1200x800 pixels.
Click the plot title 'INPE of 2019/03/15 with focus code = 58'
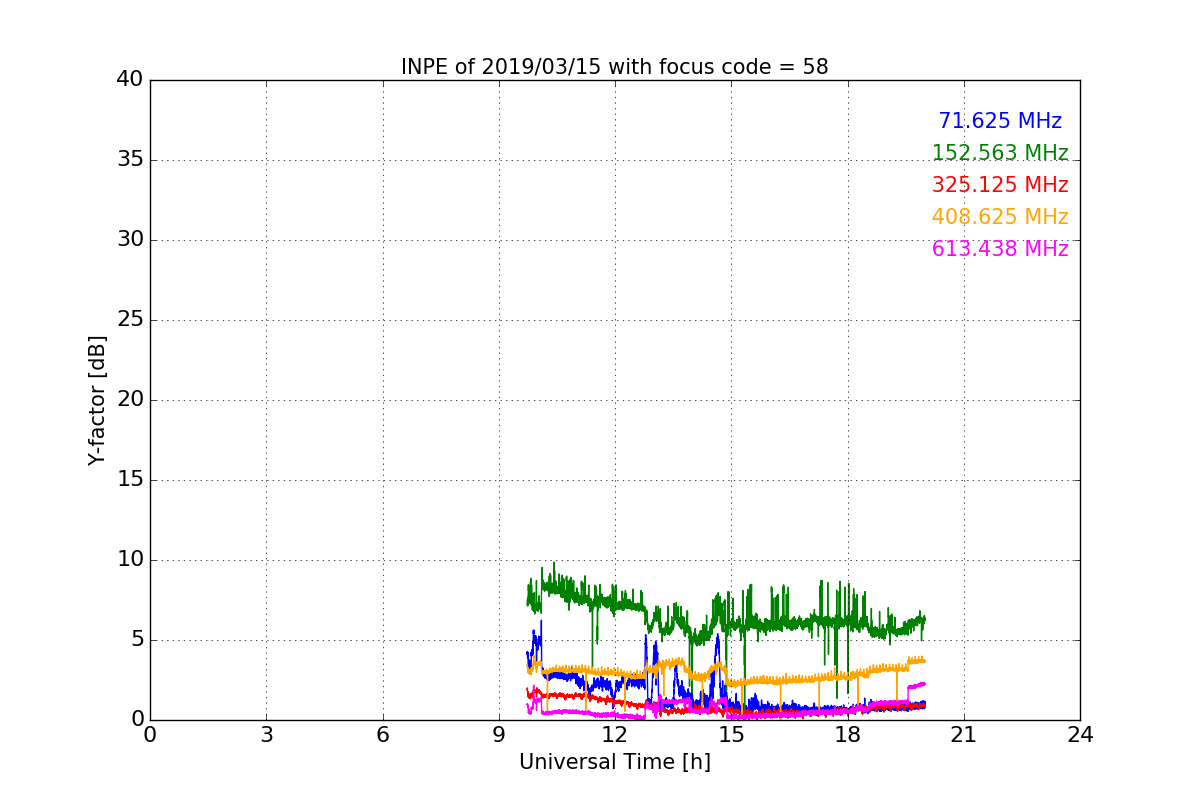[x=615, y=67]
